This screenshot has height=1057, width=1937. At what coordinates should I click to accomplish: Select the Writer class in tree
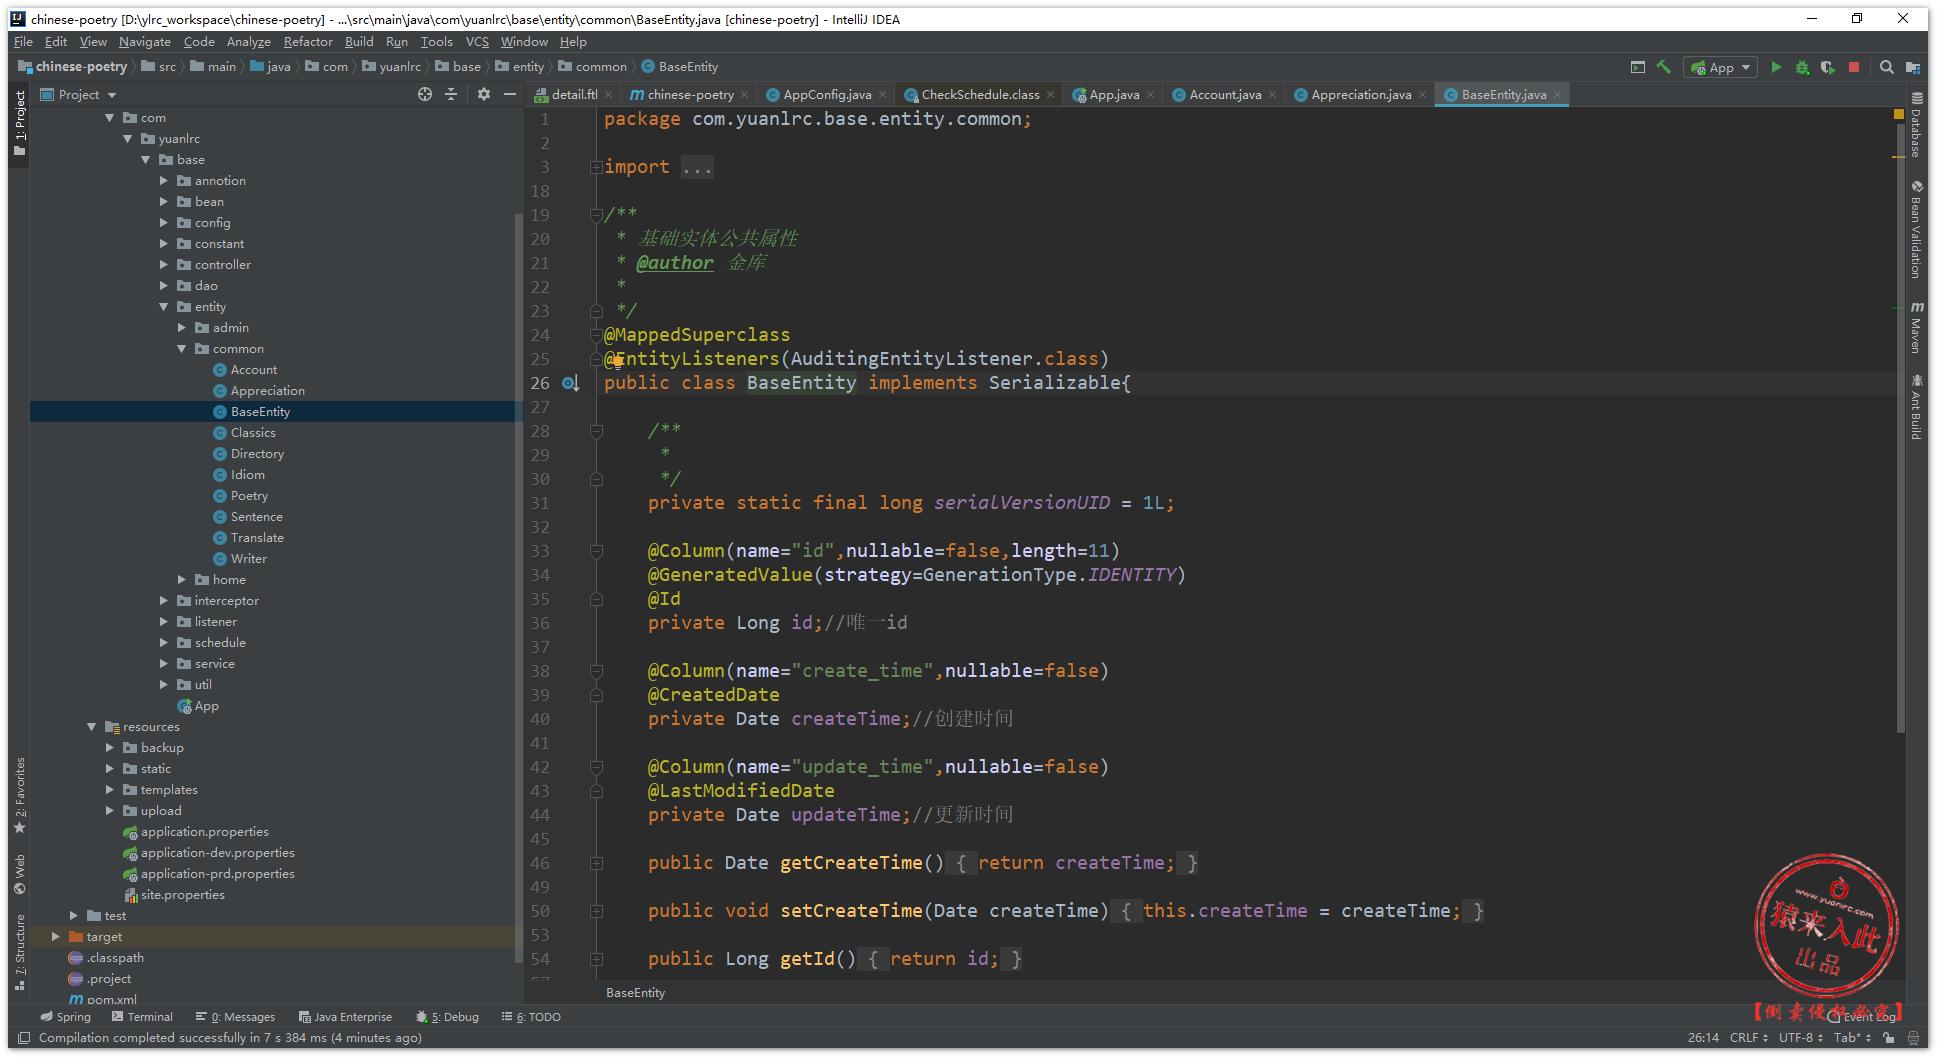tap(249, 559)
